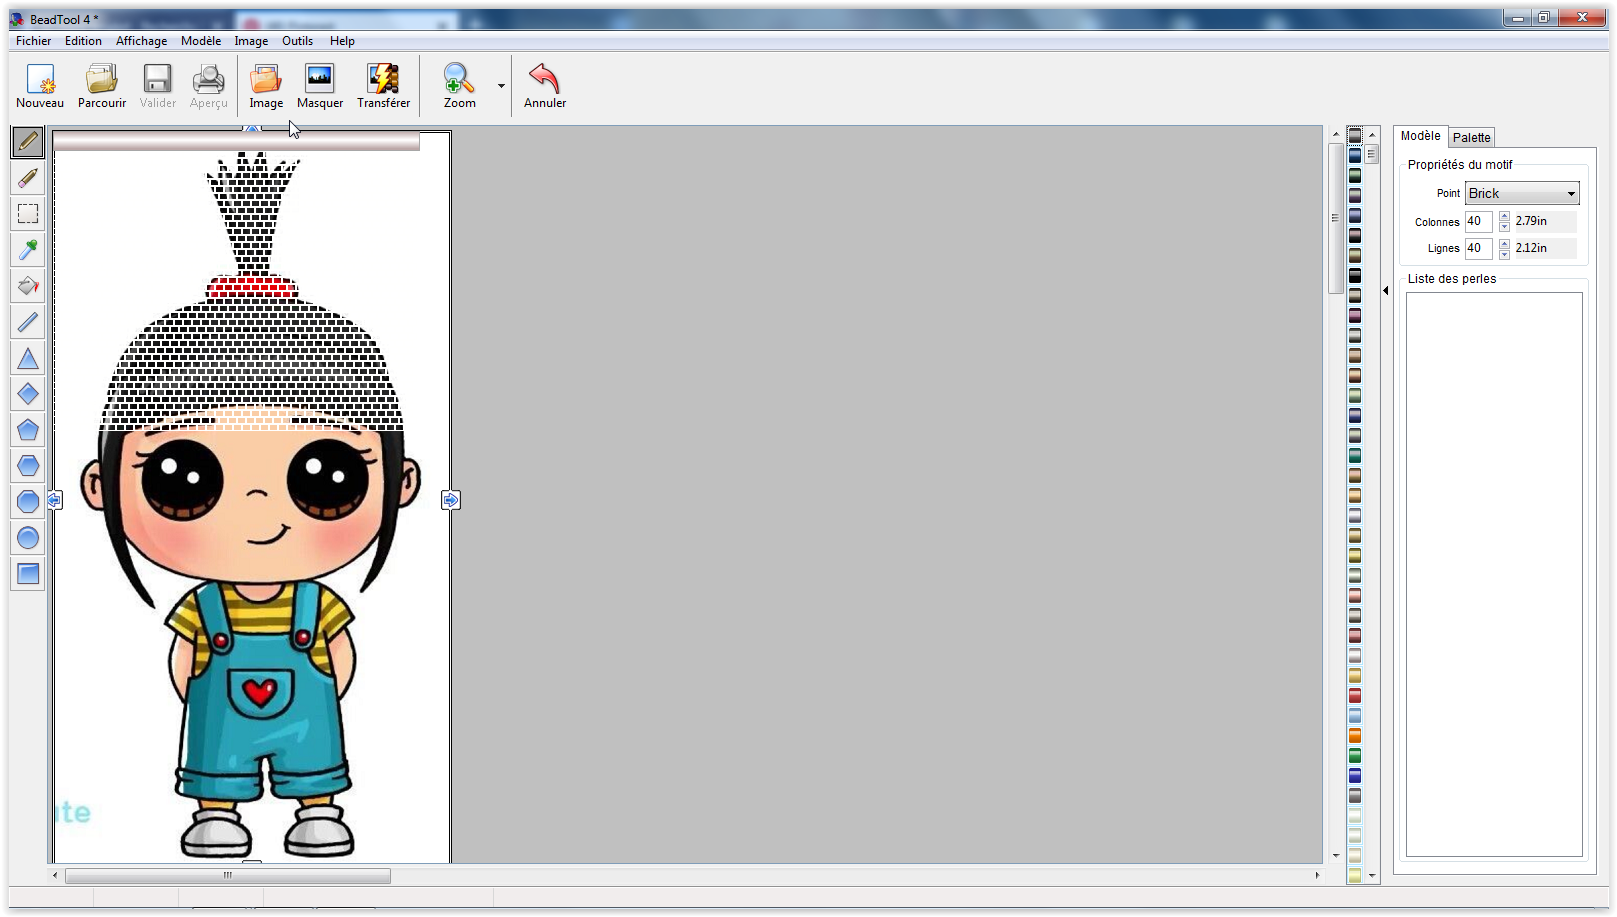Click Nouveau to create new pattern
The width and height of the screenshot is (1617, 917).
coord(40,86)
